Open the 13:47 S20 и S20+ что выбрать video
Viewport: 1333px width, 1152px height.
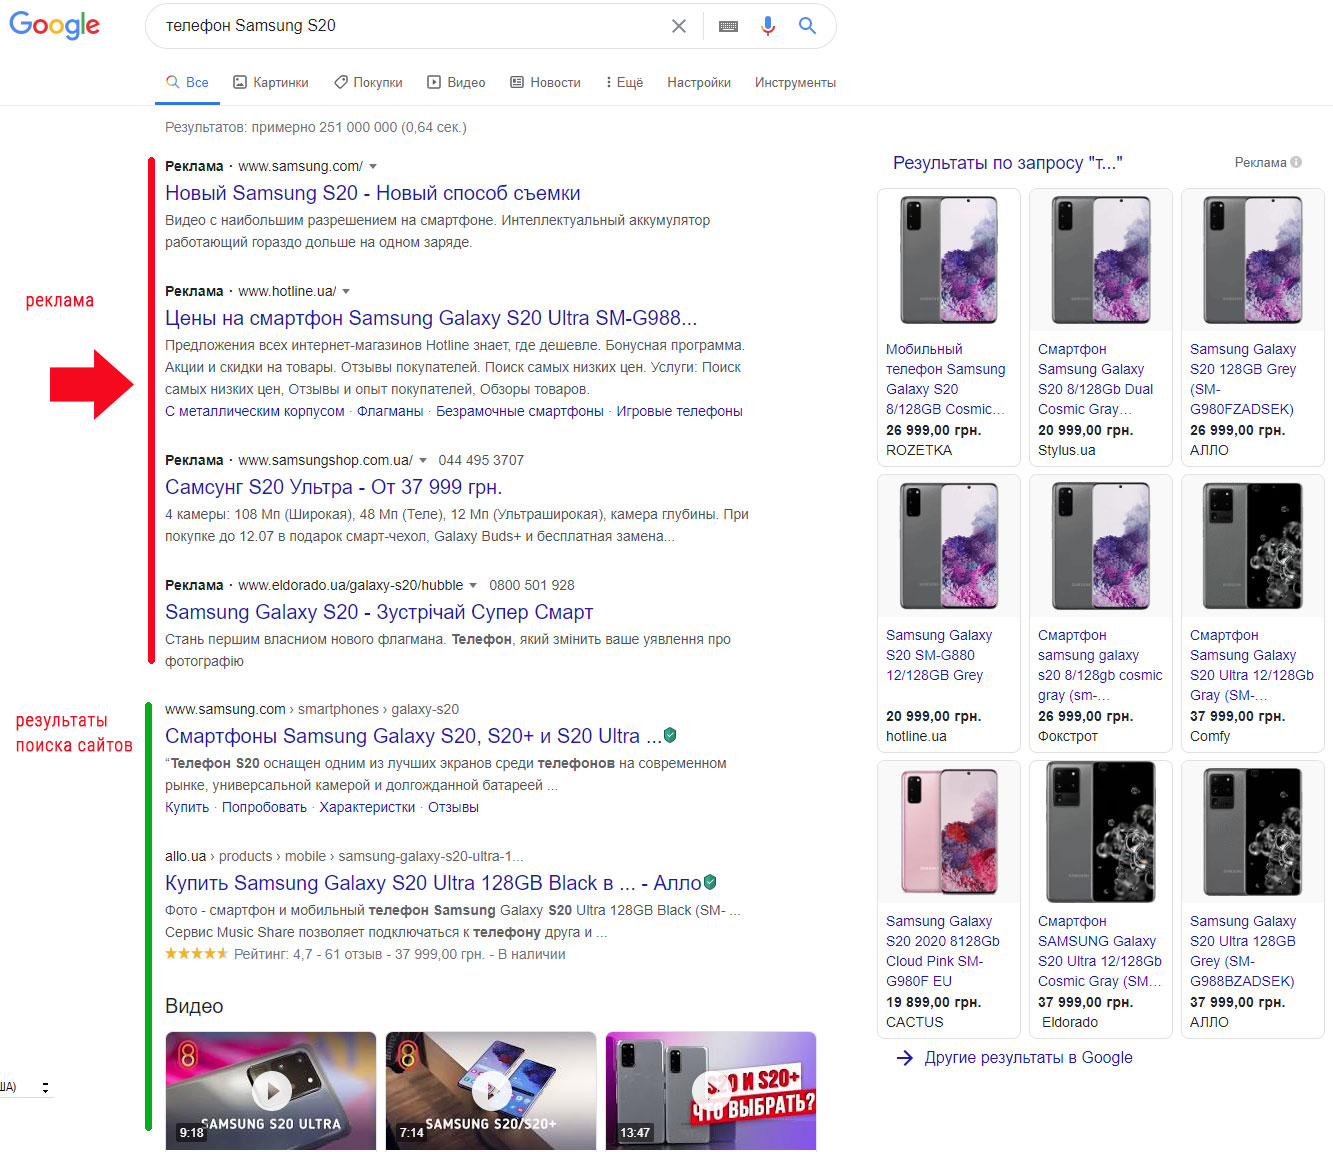[x=711, y=1090]
